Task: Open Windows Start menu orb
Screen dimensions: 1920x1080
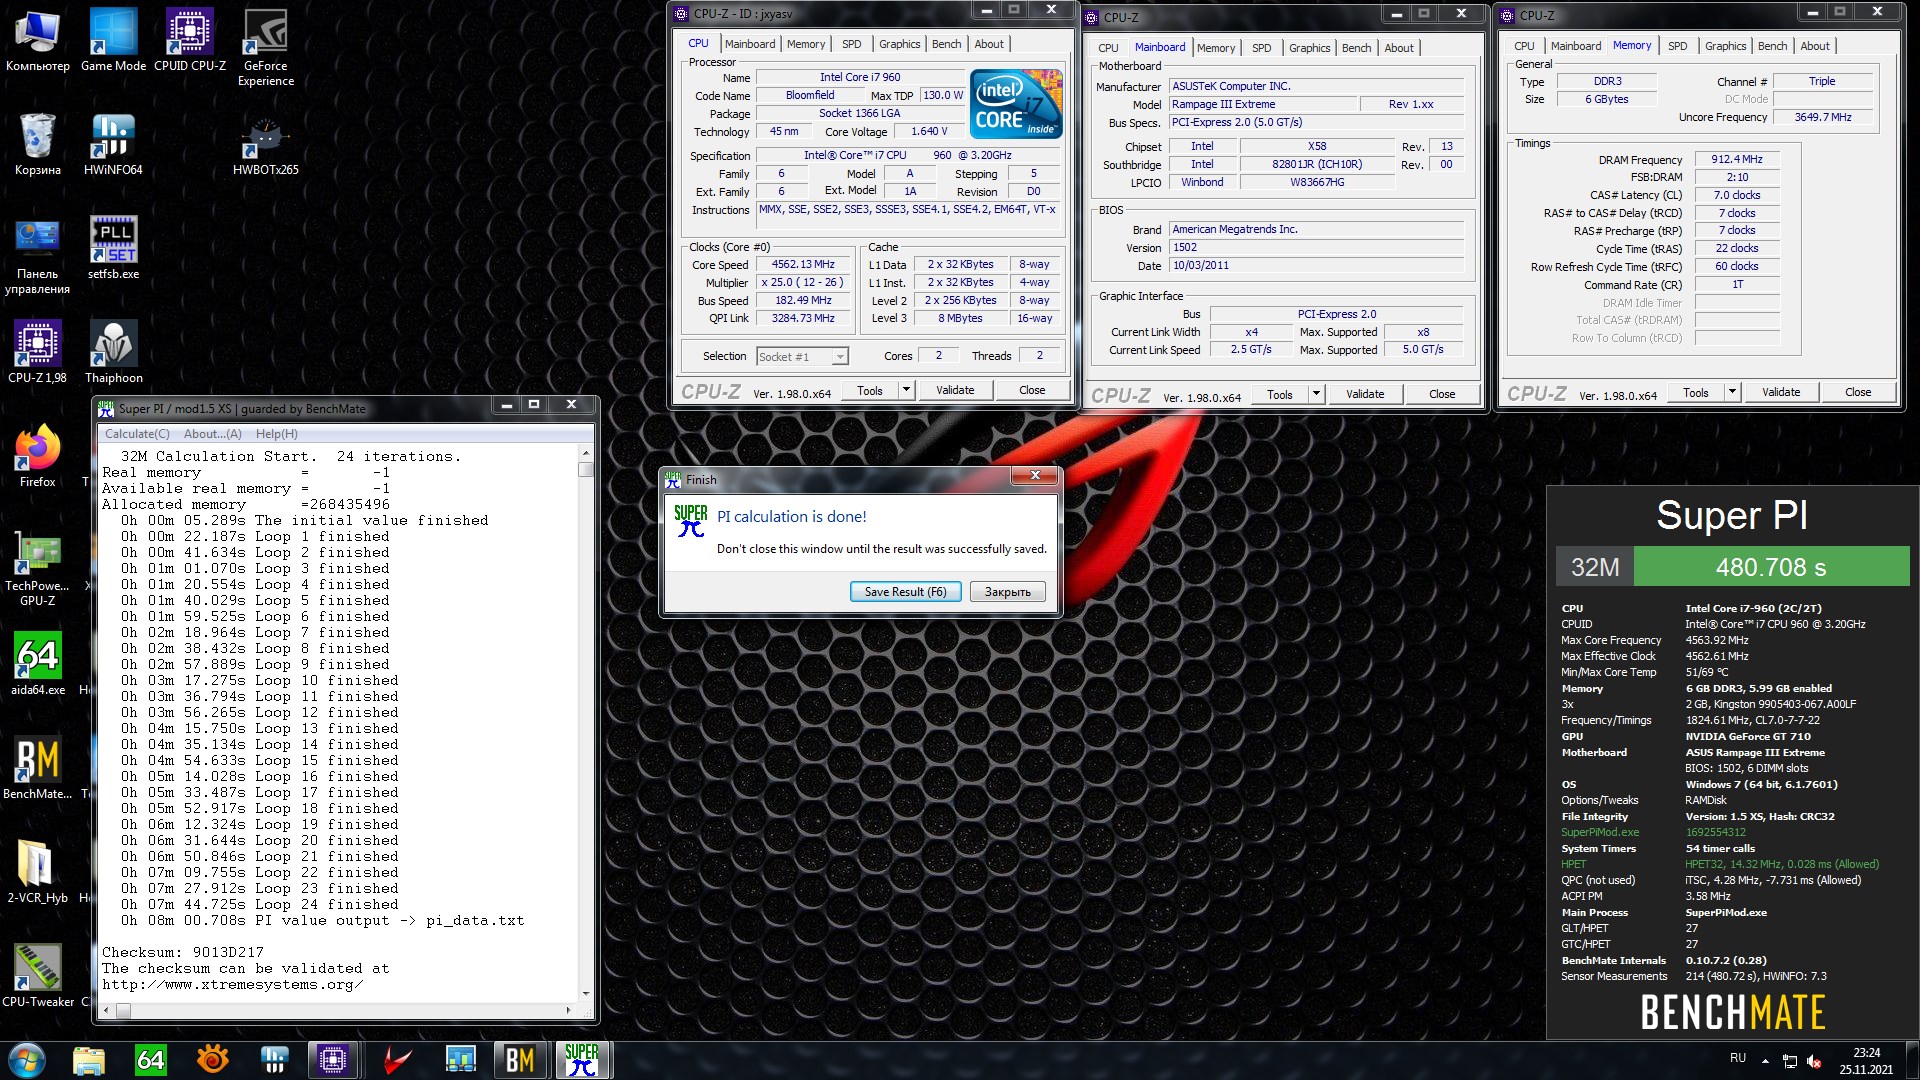Action: pyautogui.click(x=26, y=1060)
